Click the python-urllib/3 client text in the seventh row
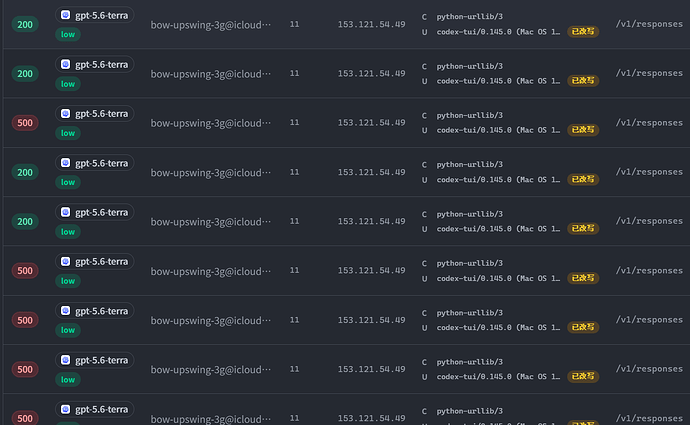 470,312
